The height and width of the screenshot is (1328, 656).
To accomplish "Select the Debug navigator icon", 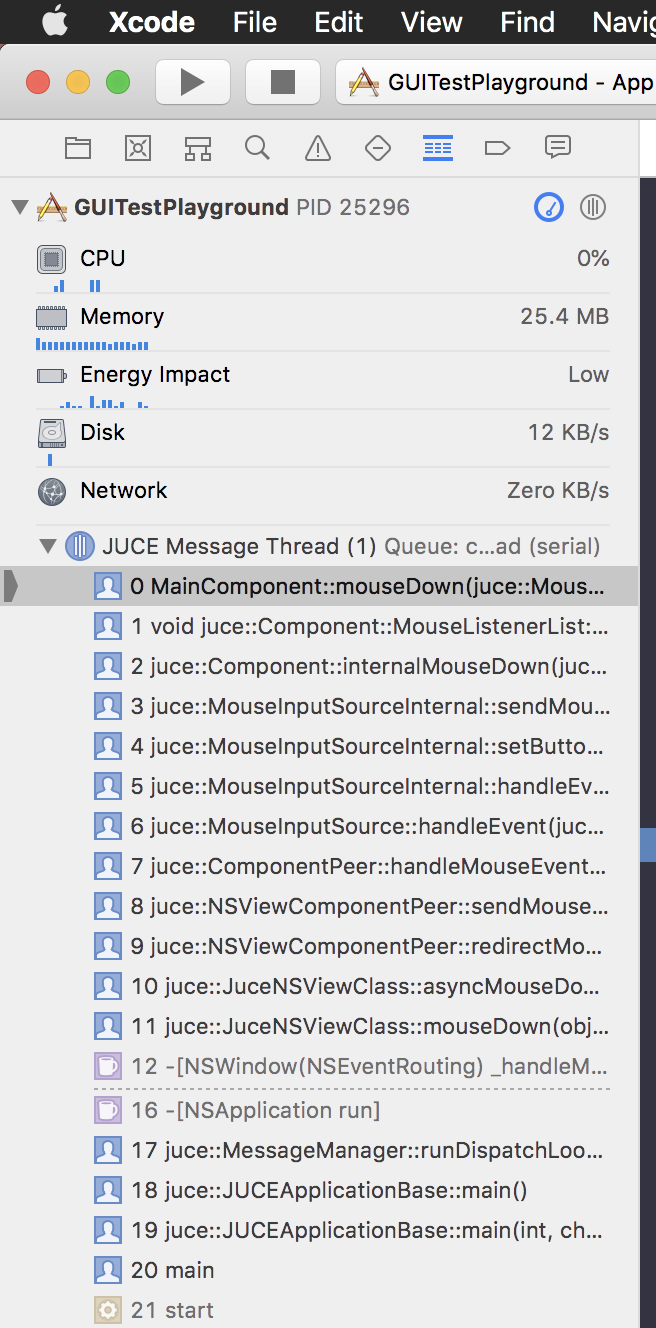I will tap(438, 148).
